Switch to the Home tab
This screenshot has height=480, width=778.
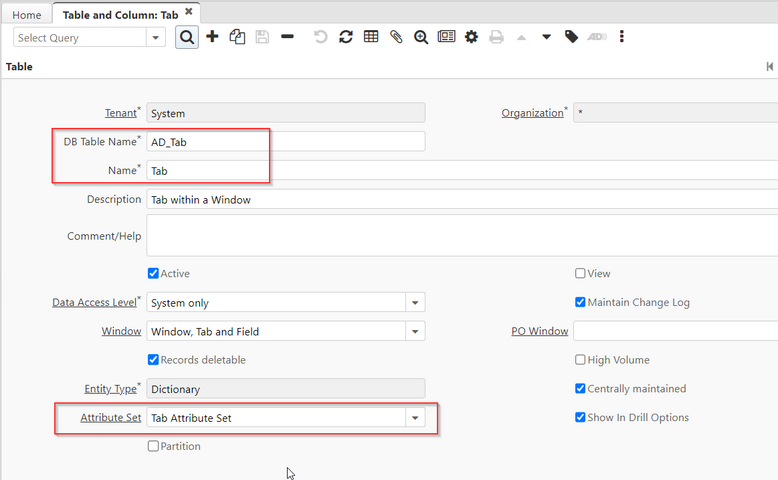pos(27,15)
